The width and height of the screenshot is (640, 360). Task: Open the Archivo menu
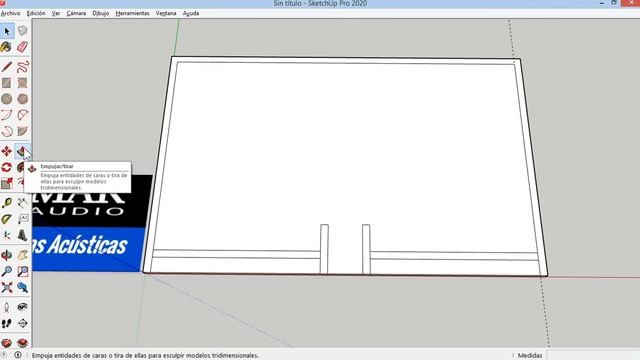[10, 13]
